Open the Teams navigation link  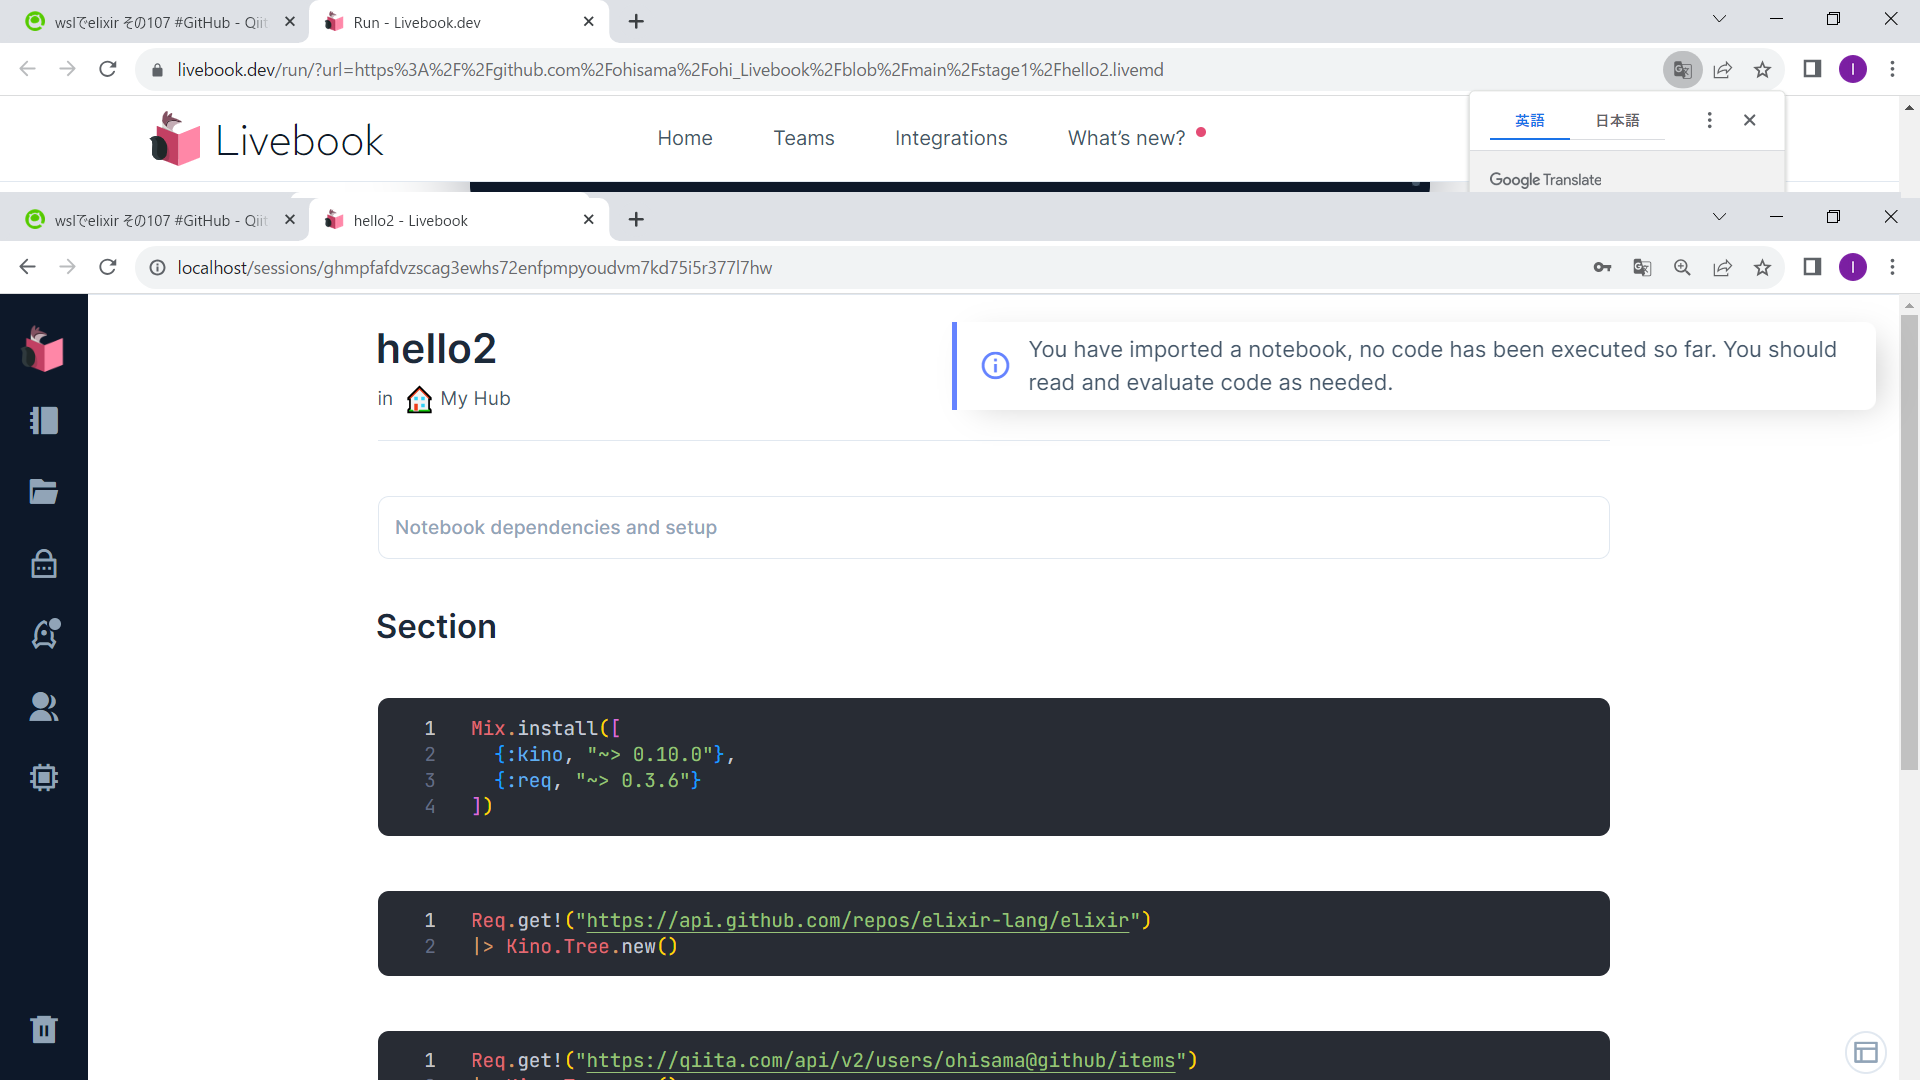click(803, 138)
